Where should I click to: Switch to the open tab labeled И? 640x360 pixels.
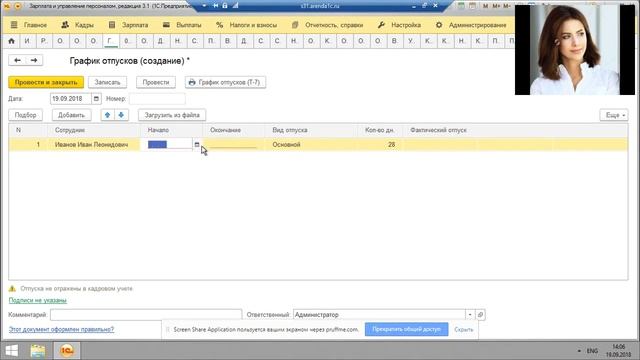tap(27, 41)
